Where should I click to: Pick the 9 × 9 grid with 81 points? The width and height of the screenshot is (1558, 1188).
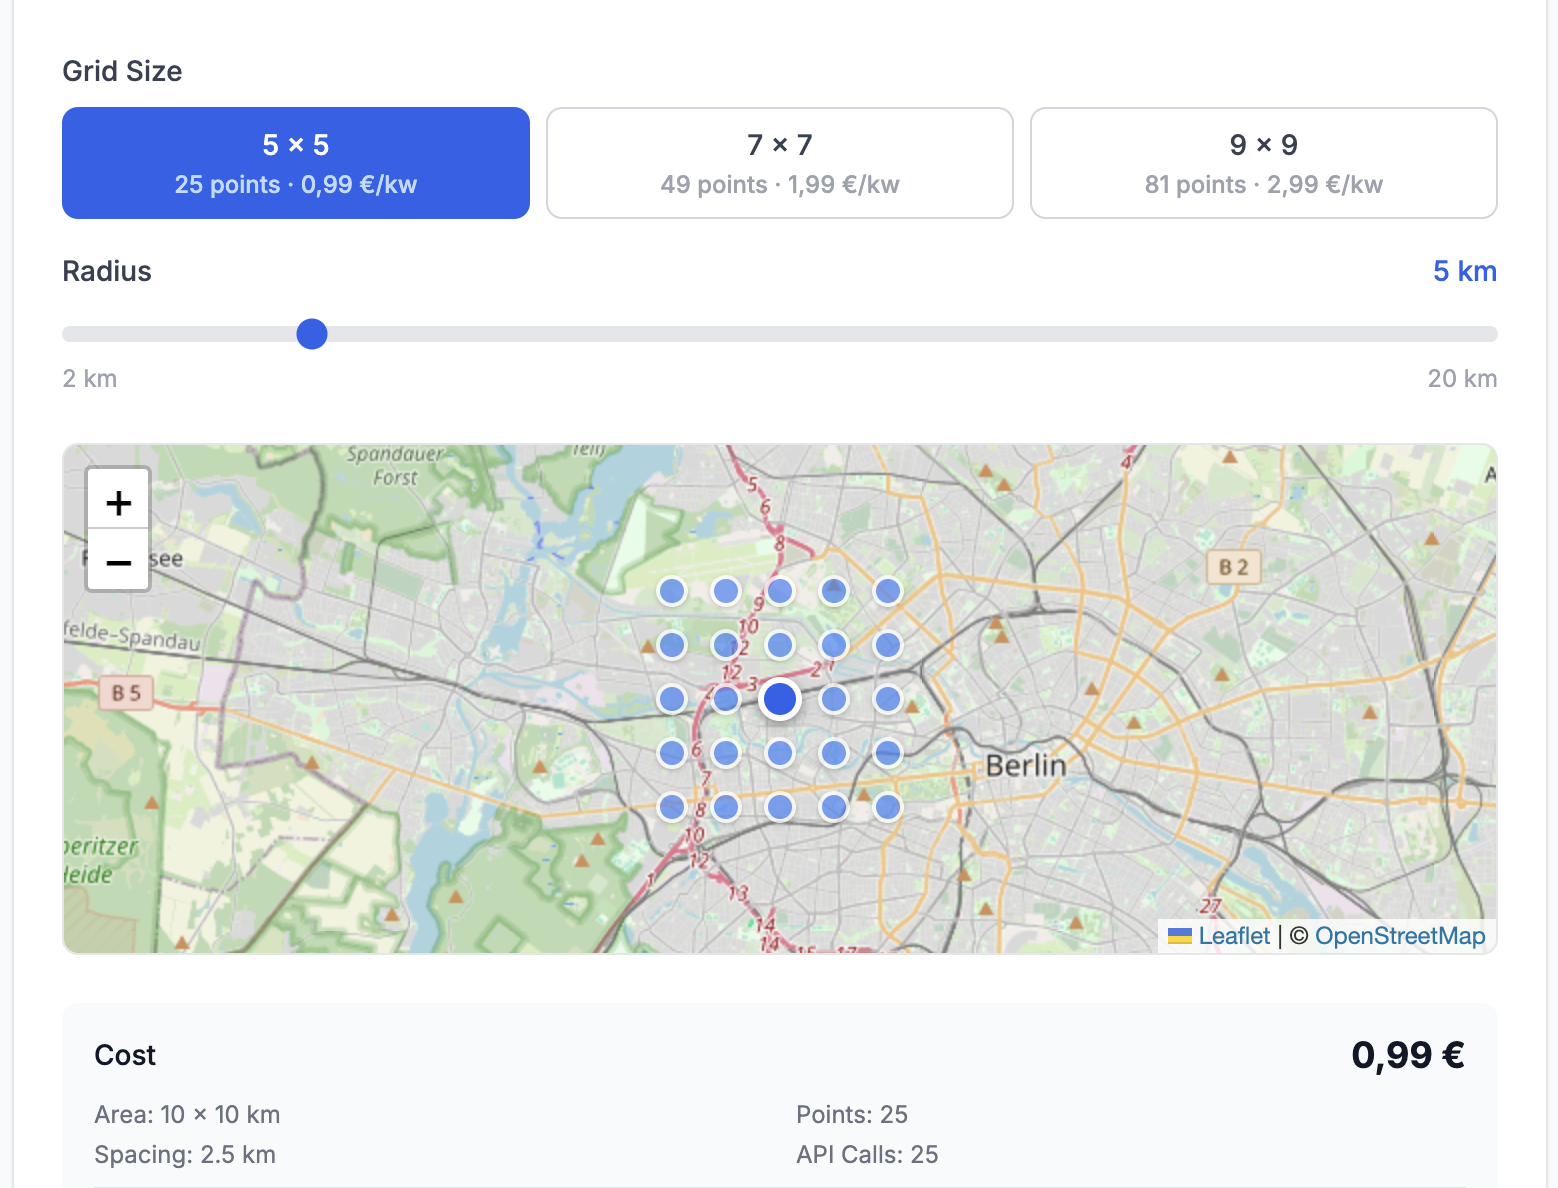pyautogui.click(x=1264, y=163)
